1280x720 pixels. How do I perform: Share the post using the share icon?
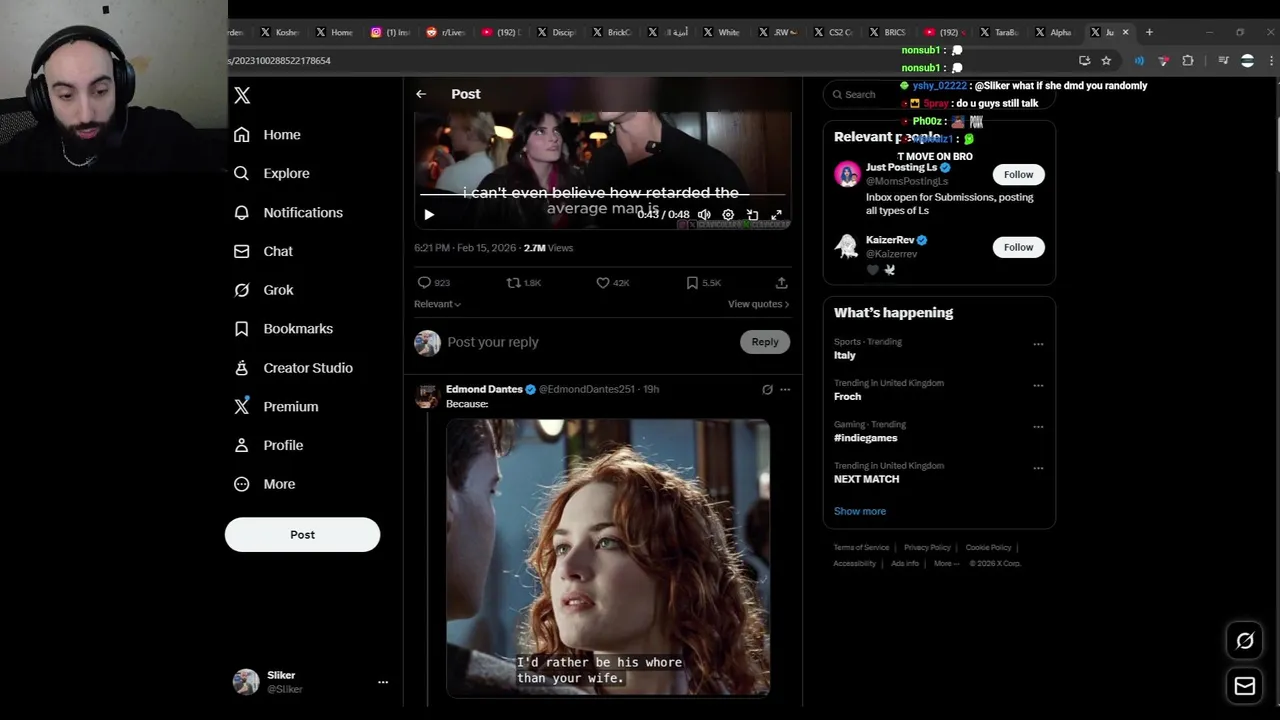click(x=781, y=283)
